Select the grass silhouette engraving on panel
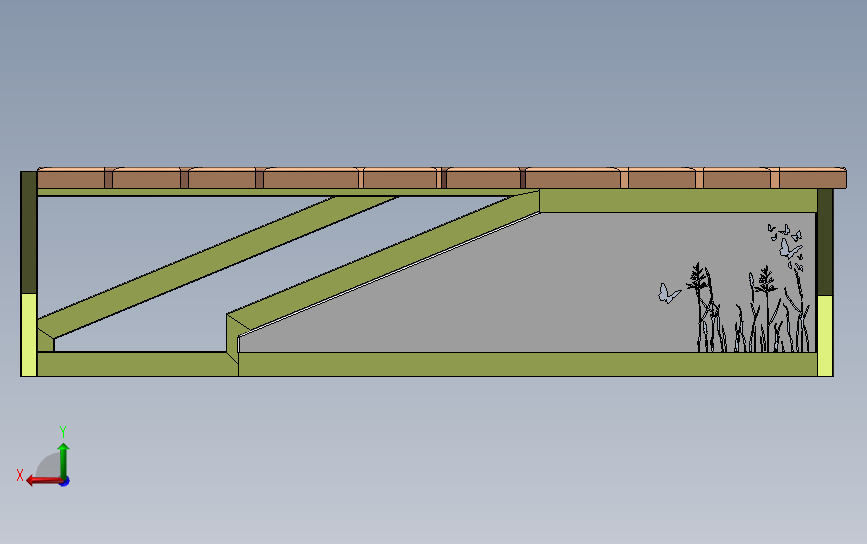 [x=749, y=308]
